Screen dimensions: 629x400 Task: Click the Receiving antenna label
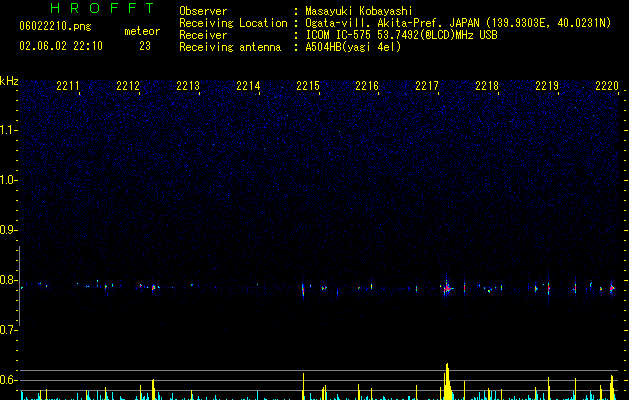[x=230, y=47]
